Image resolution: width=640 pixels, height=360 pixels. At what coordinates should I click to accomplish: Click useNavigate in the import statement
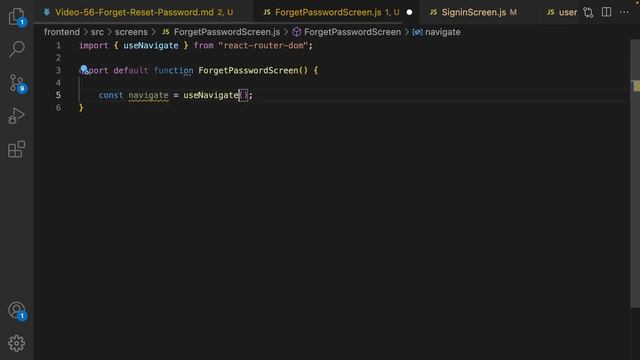151,45
